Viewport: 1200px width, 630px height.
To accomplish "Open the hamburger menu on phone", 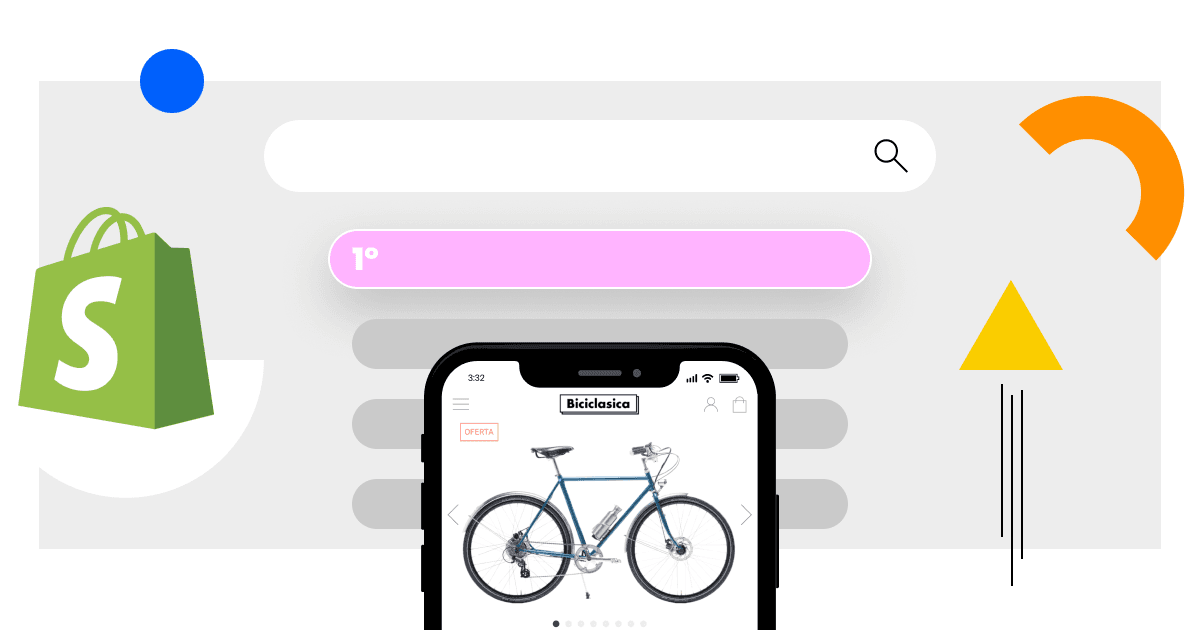I will click(461, 404).
